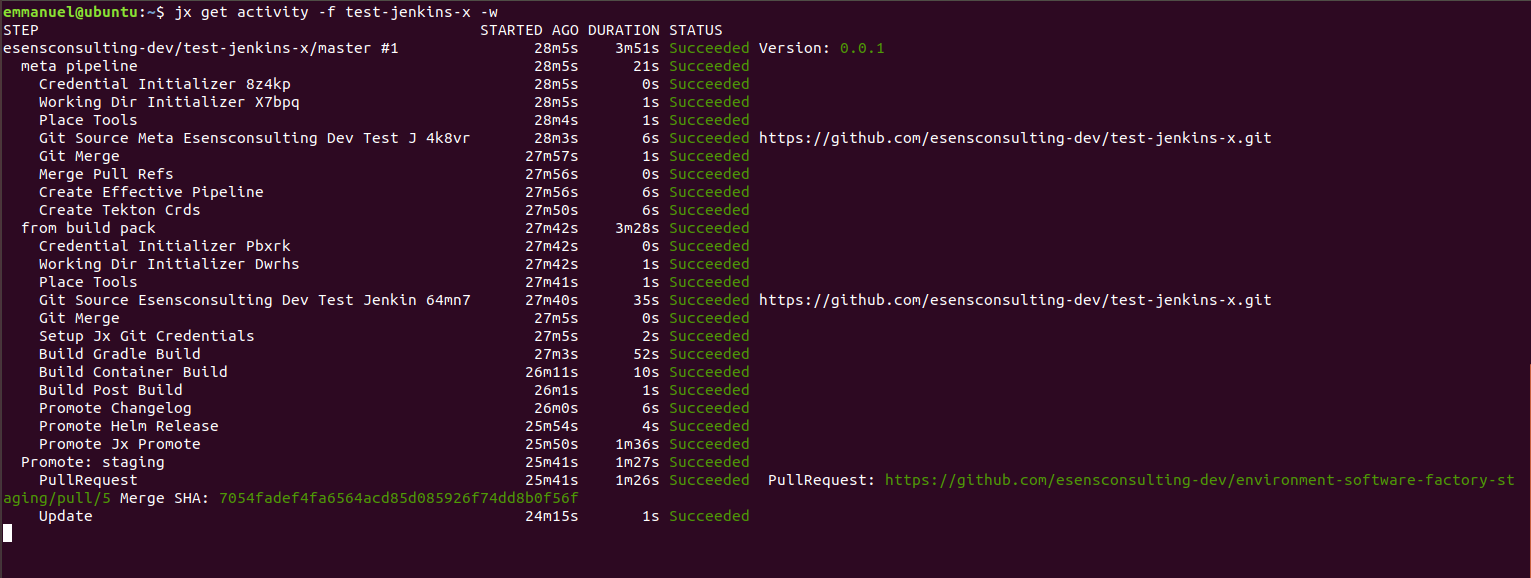Click the DURATION column header
This screenshot has width=1531, height=578.
coord(624,30)
